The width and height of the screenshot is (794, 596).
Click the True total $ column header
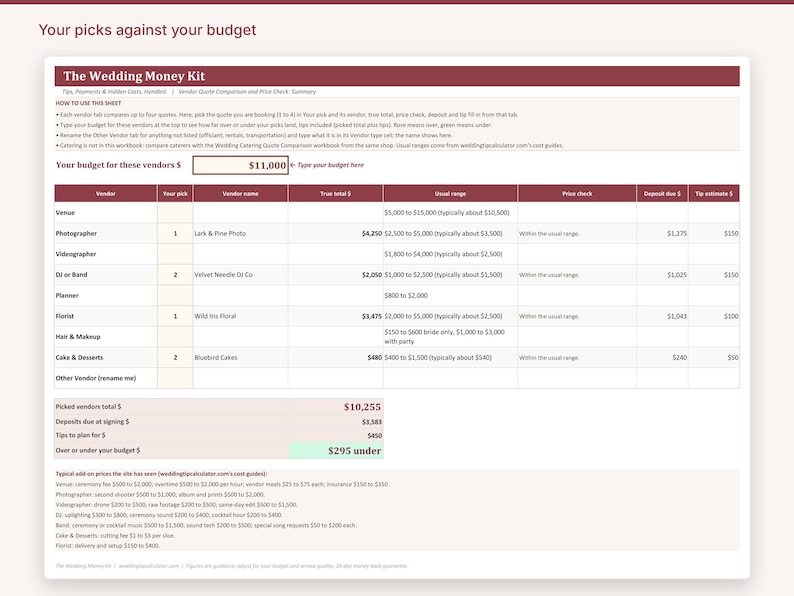point(335,193)
